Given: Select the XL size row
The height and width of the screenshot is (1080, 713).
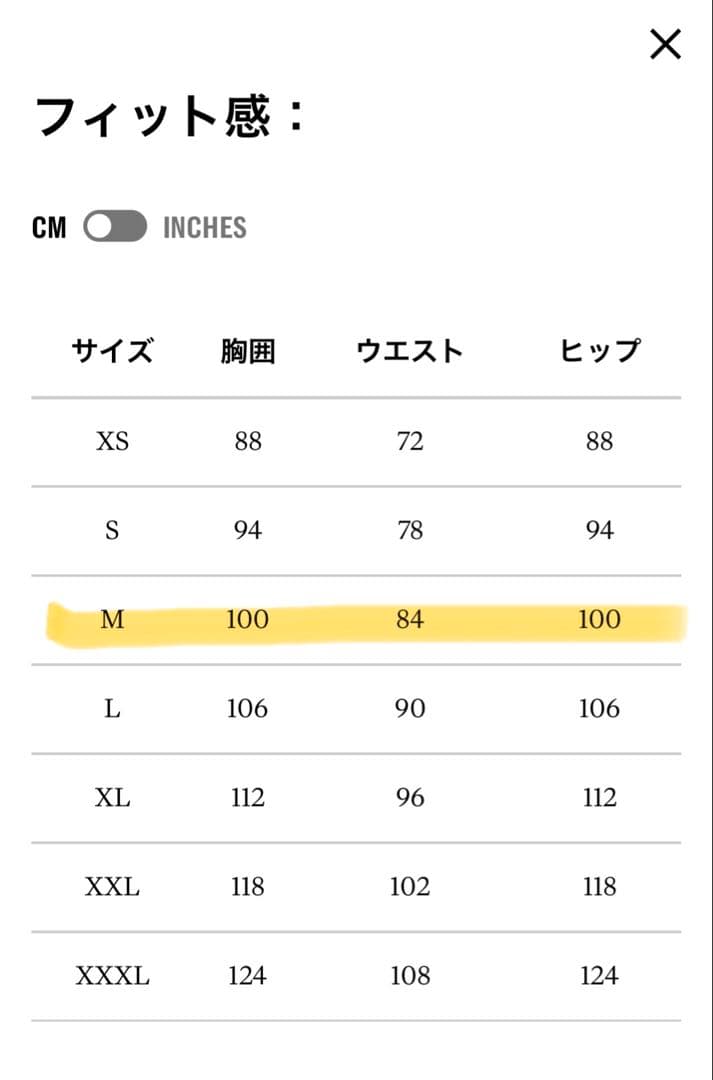Looking at the screenshot, I should tap(112, 797).
